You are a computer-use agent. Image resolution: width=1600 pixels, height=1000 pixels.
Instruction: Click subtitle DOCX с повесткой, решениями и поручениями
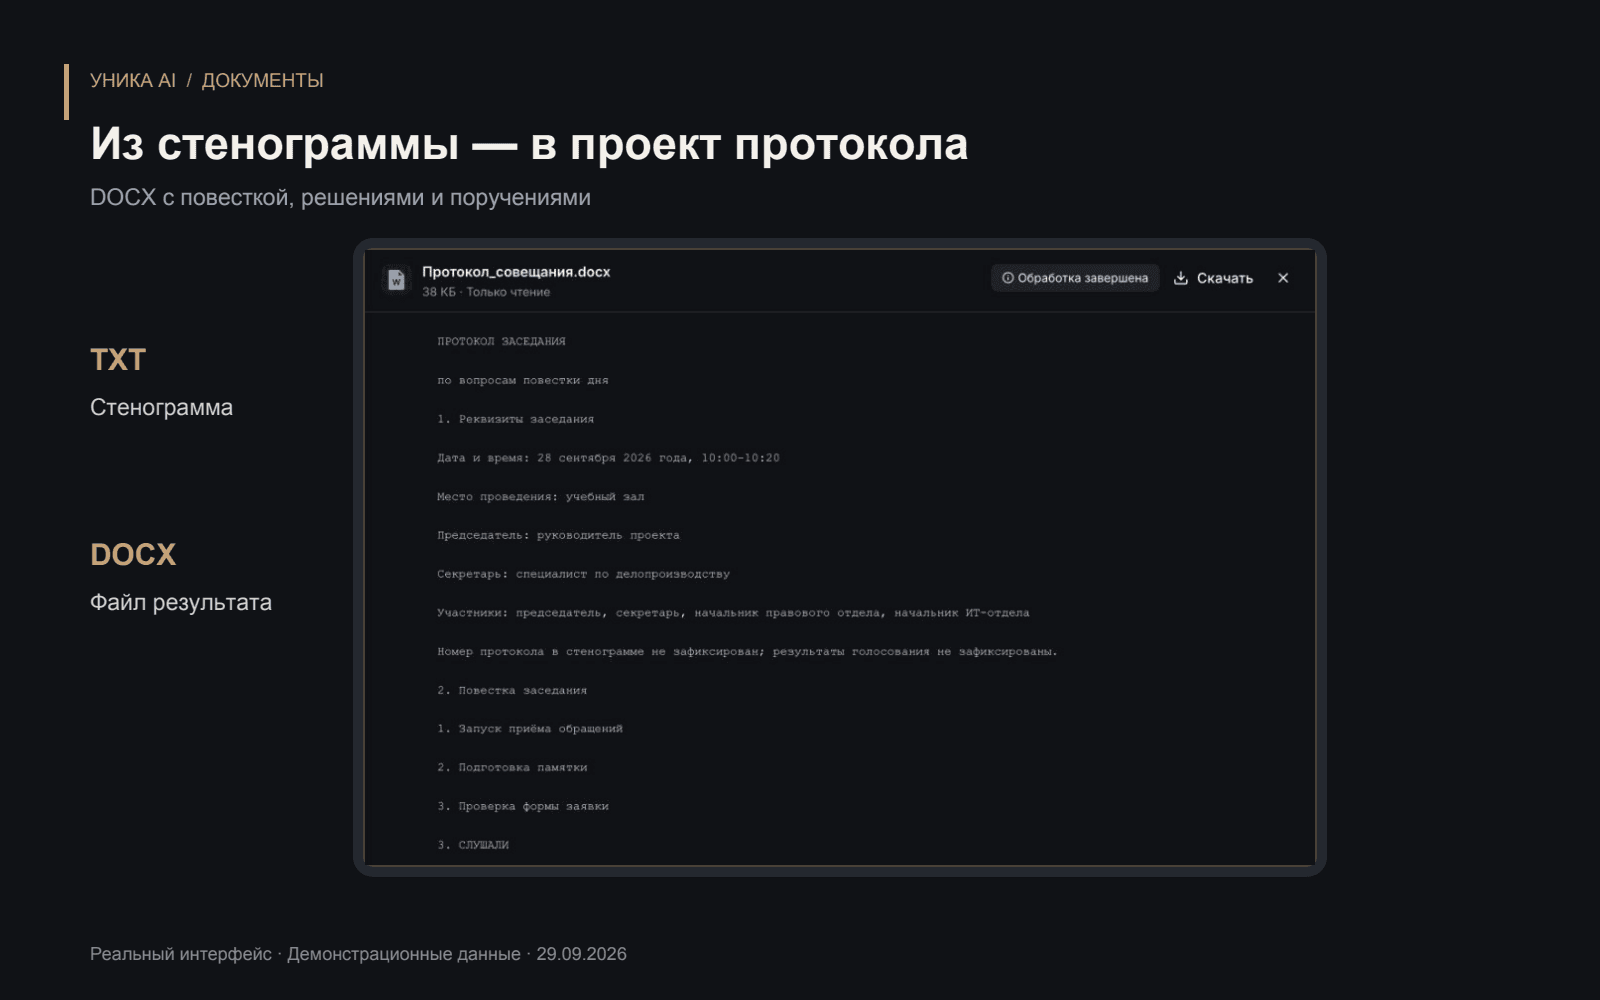pos(340,198)
